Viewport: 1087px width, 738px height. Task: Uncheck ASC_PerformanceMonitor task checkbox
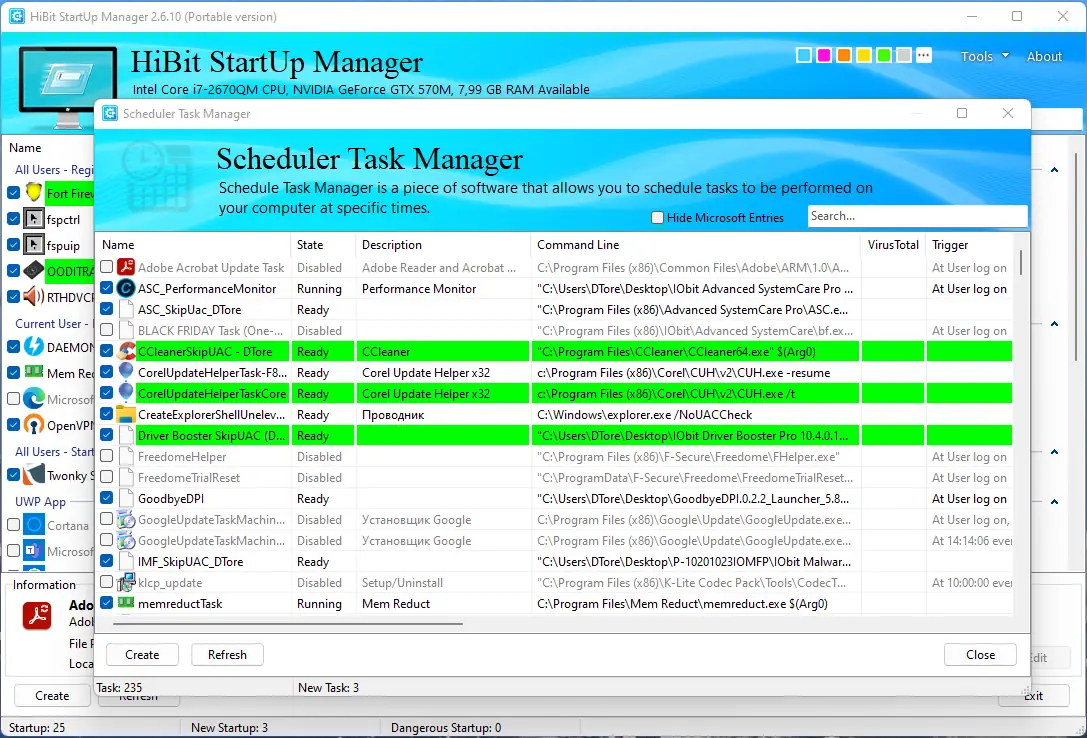[x=106, y=288]
